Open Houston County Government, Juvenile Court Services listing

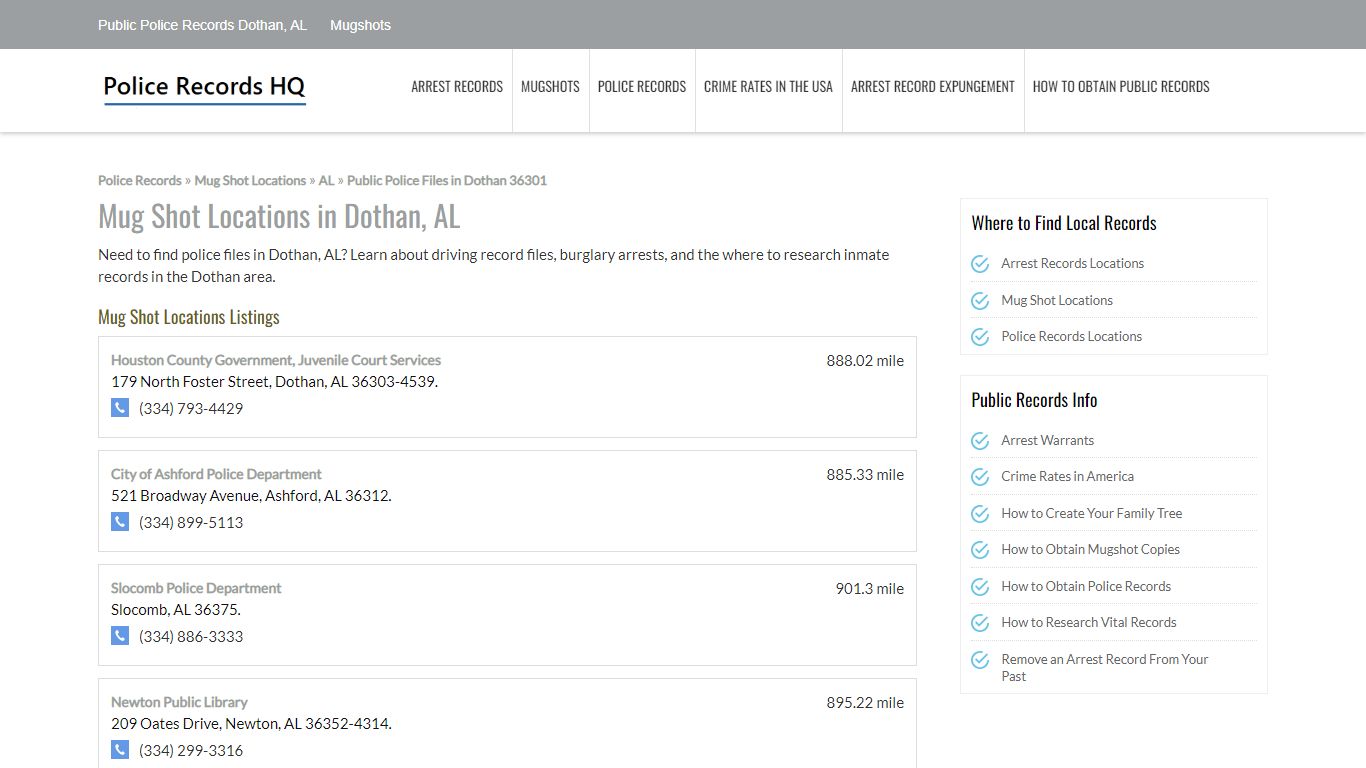pyautogui.click(x=276, y=360)
